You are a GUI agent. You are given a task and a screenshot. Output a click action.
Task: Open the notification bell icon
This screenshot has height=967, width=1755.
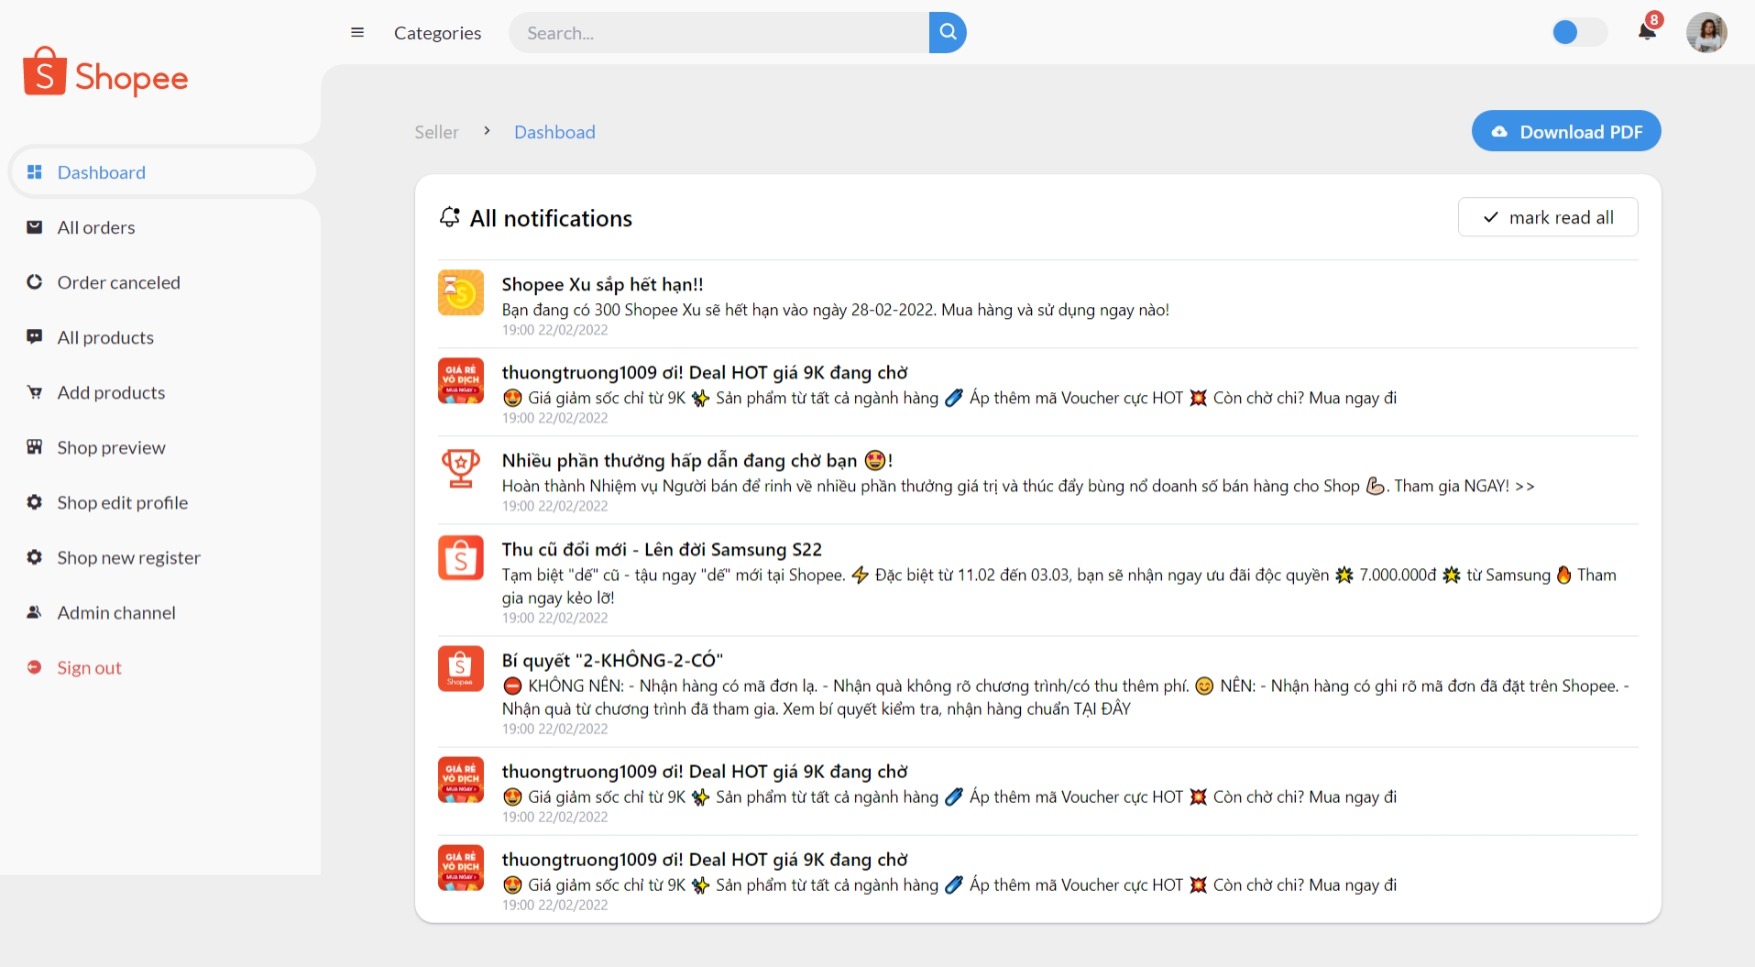click(1647, 31)
